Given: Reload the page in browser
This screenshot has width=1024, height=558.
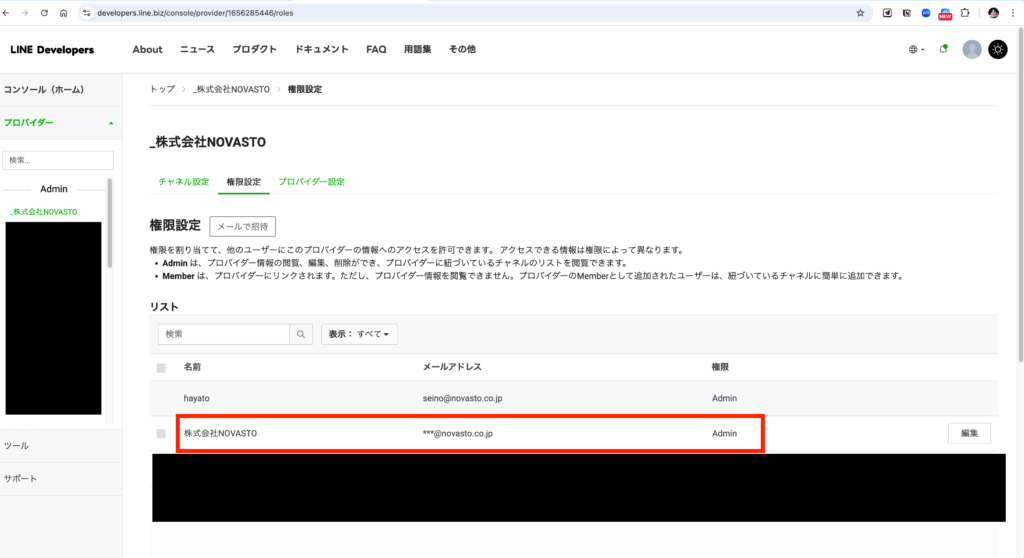Looking at the screenshot, I should [46, 13].
